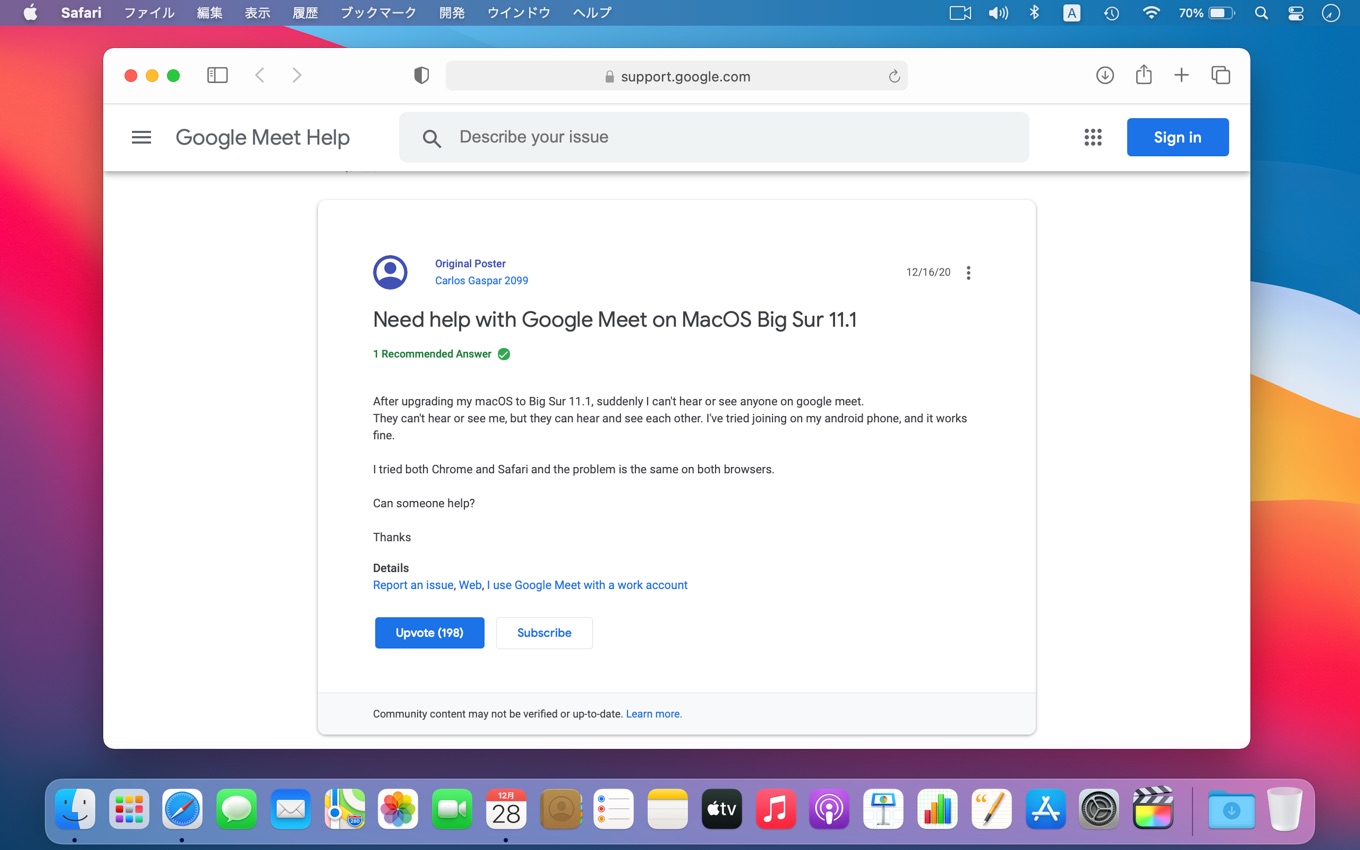
Task: Open Podcasts from the Dock
Action: point(829,809)
